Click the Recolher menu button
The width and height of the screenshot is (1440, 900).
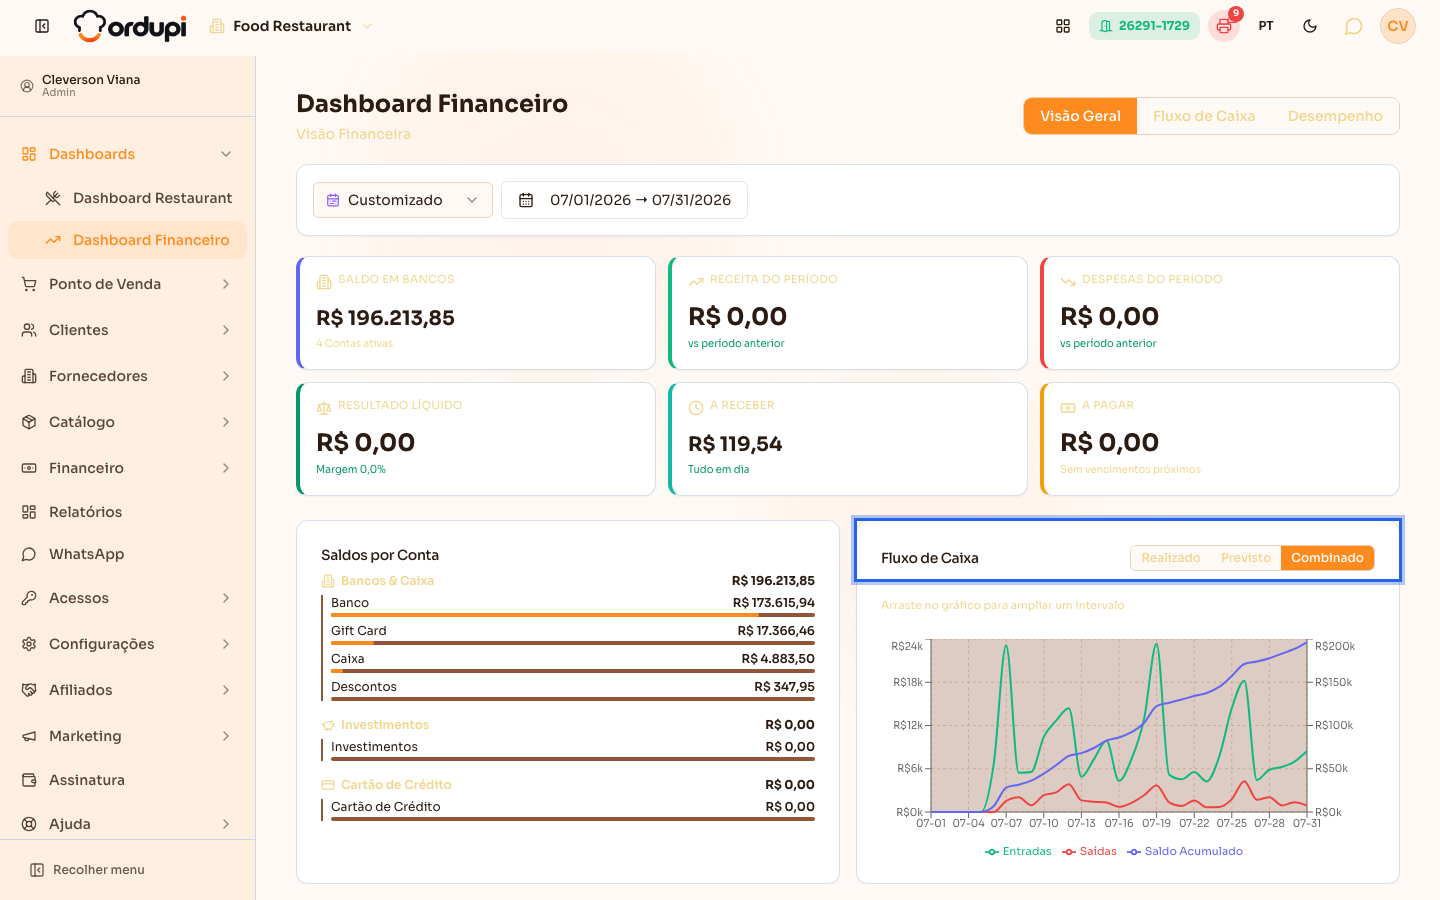(87, 870)
